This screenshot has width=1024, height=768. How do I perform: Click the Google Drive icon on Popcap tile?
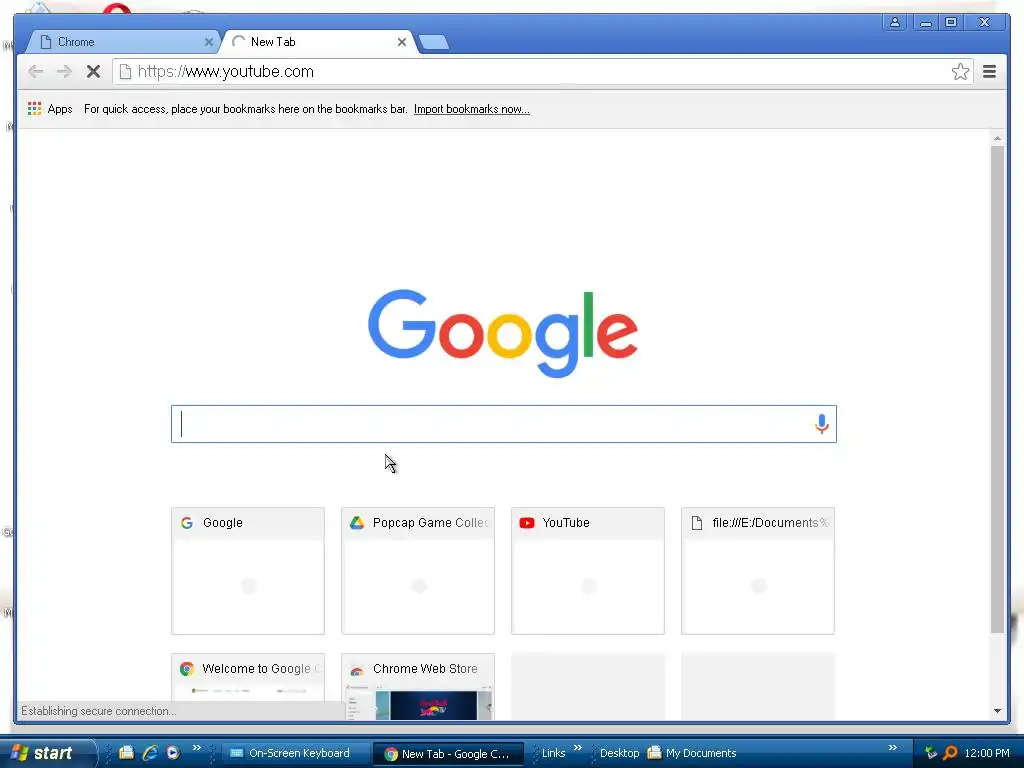click(x=357, y=522)
